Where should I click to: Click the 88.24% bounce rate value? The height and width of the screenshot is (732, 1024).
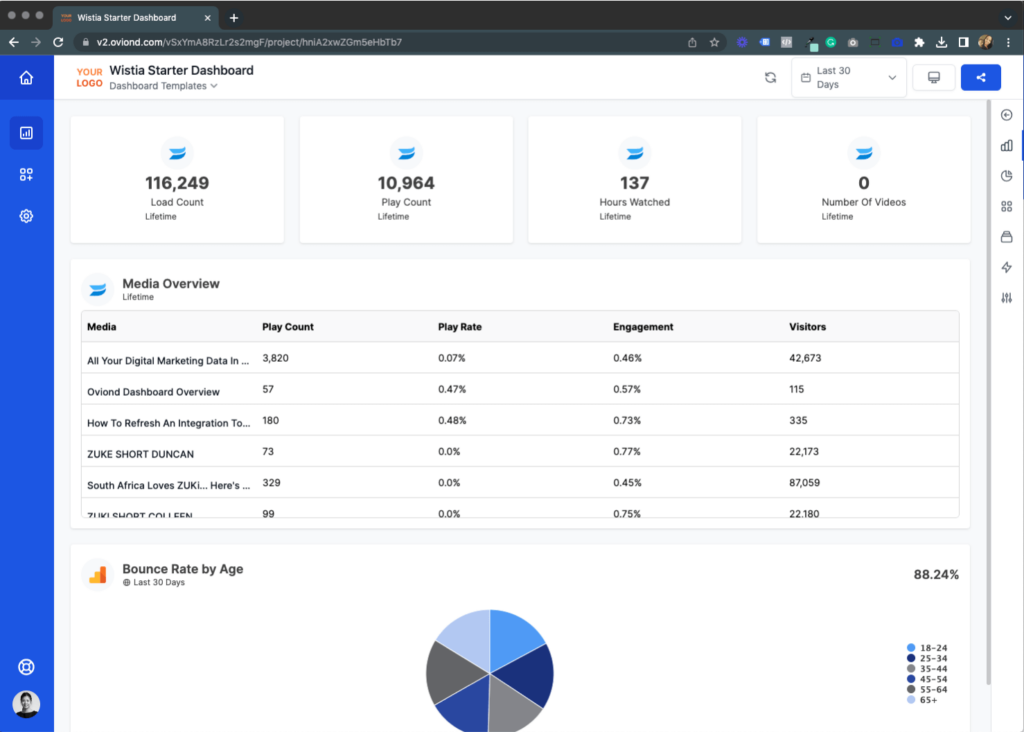pyautogui.click(x=936, y=575)
